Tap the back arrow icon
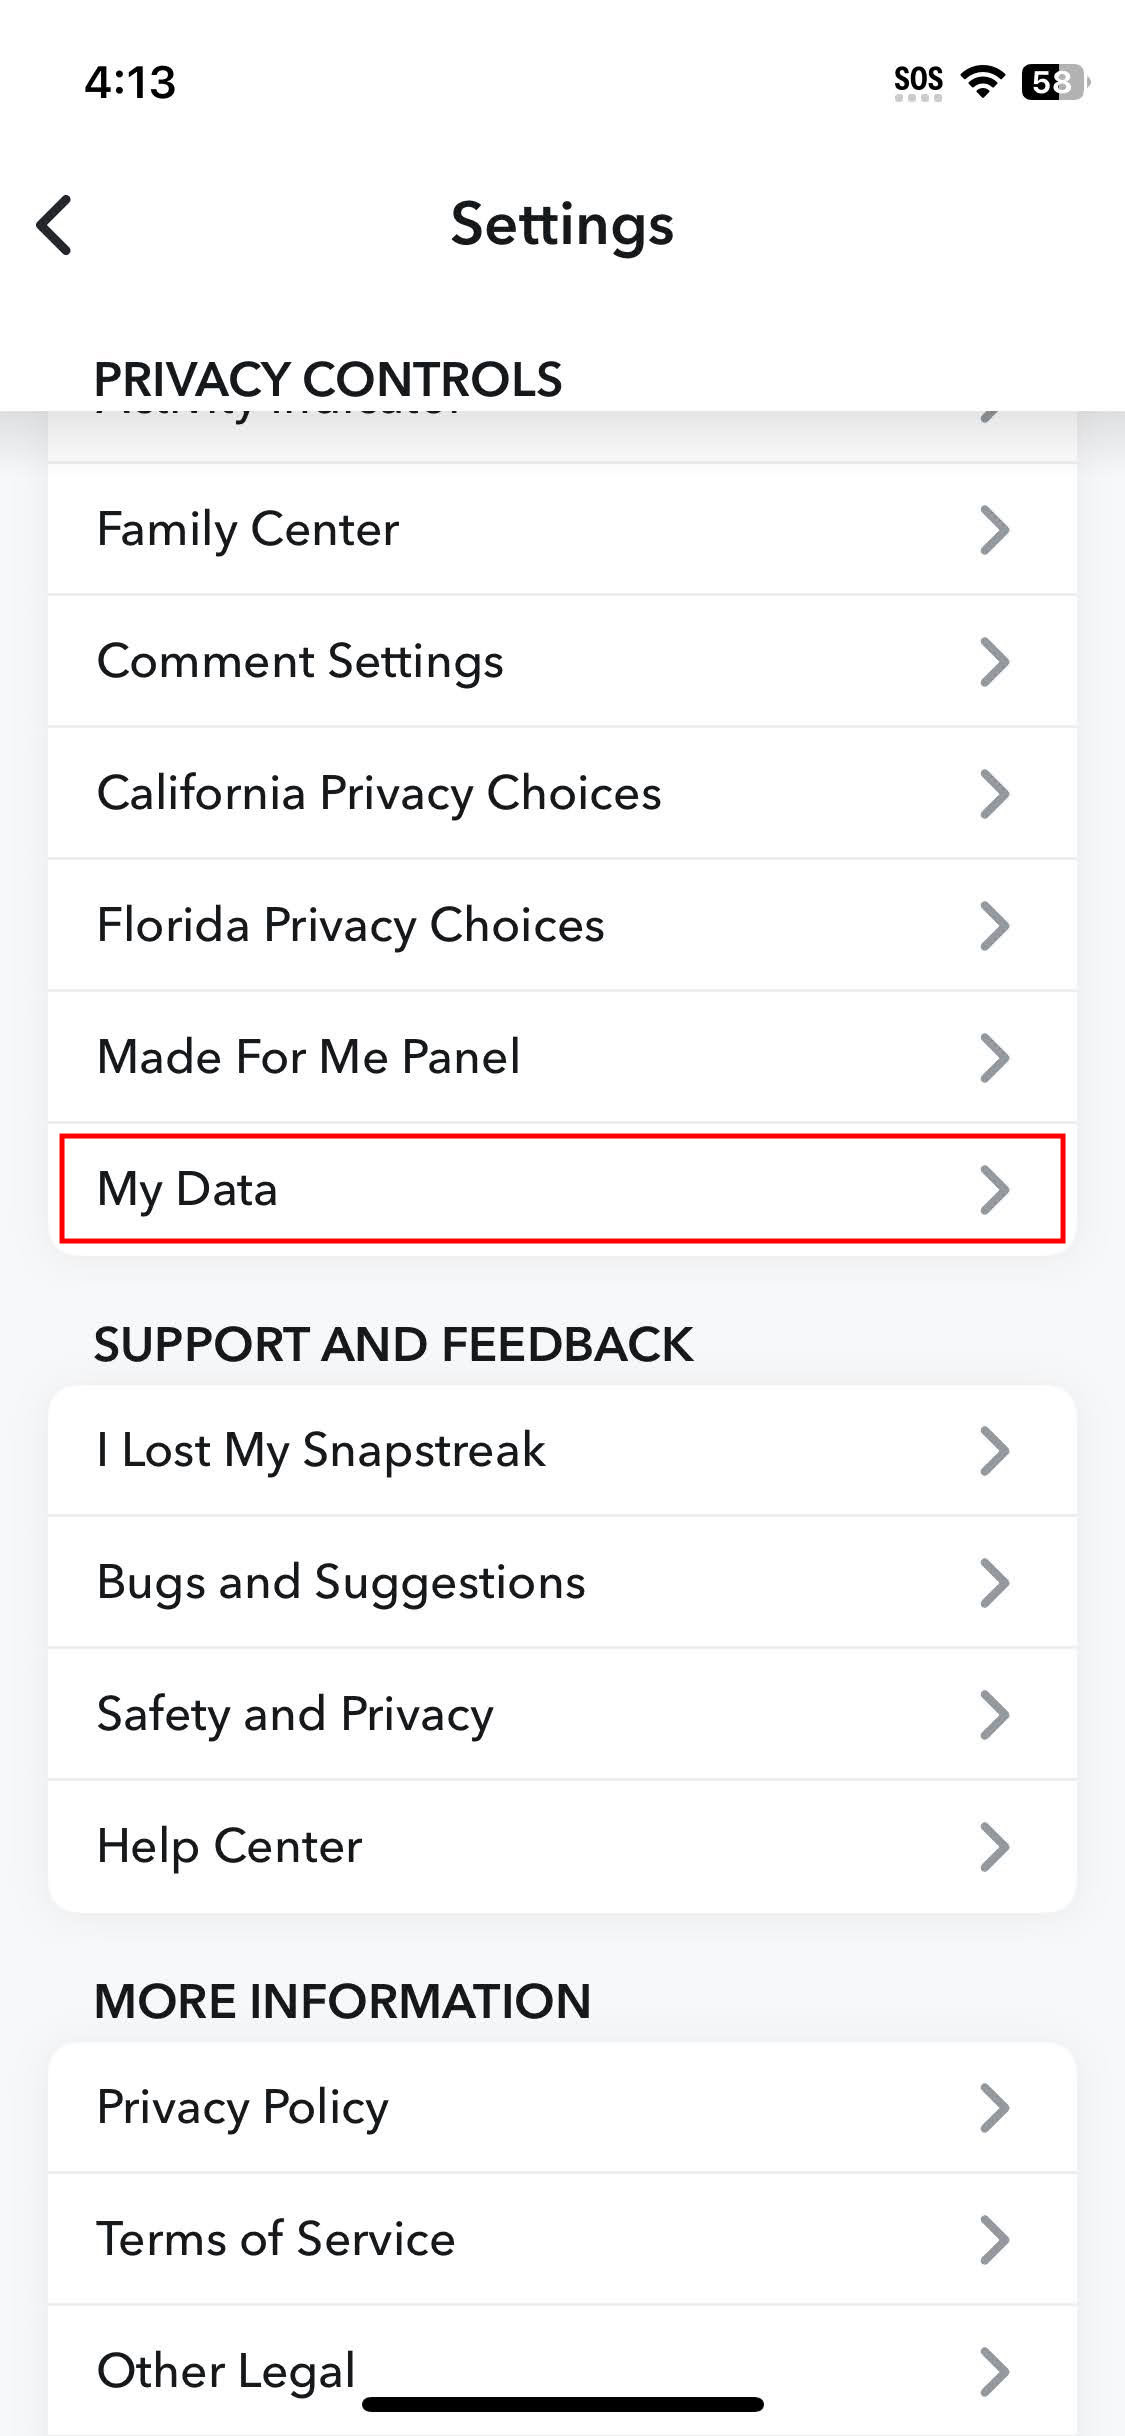This screenshot has width=1125, height=2436. [55, 225]
